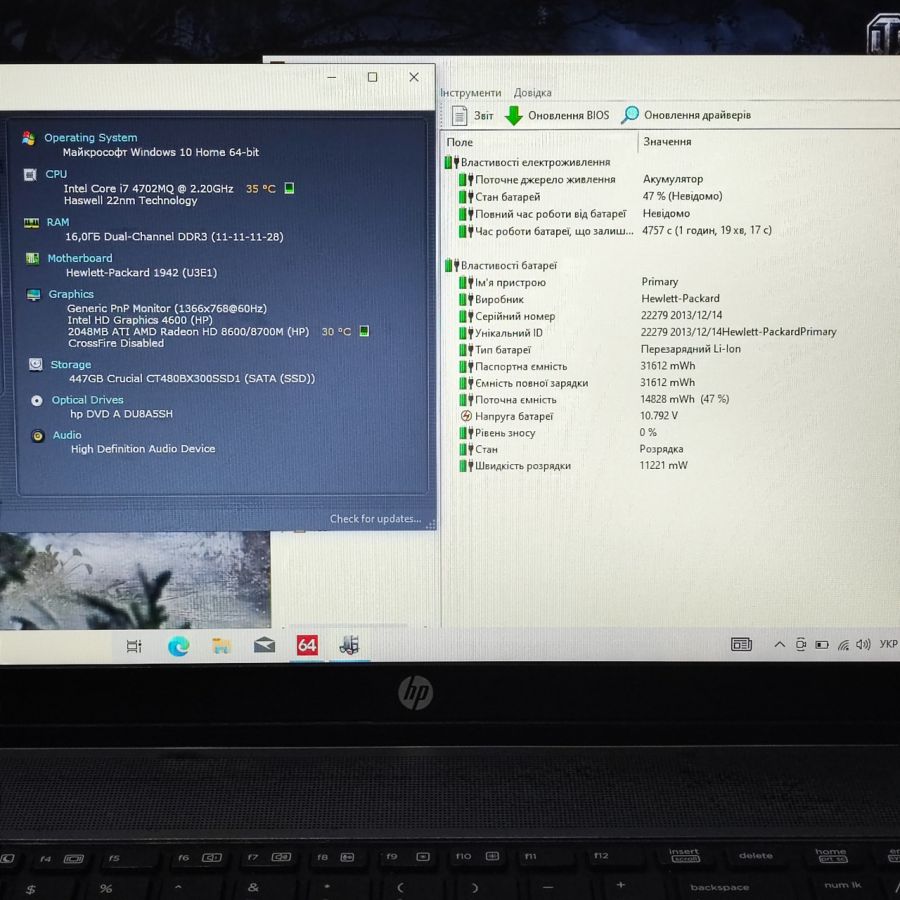Screen dimensions: 900x900
Task: Click the Звіт report button in AIDA64 toolbar
Action: 472,115
